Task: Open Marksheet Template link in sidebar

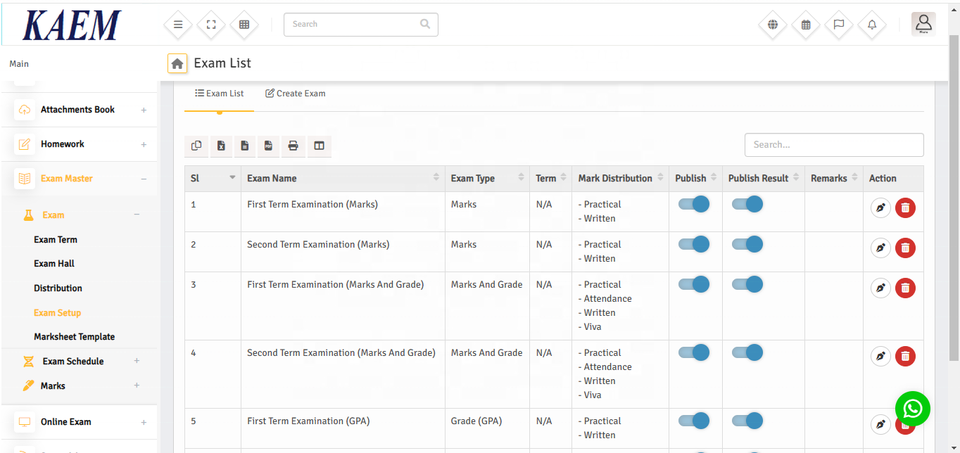Action: tap(74, 337)
